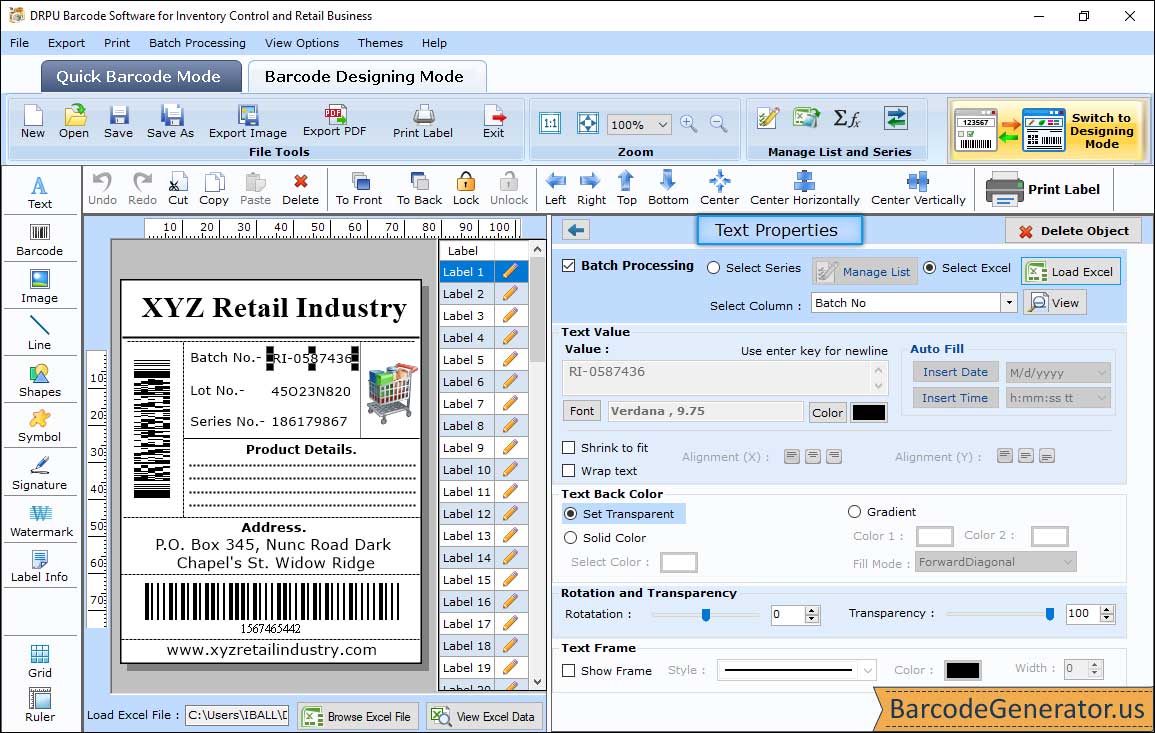
Task: Choose the Select Excel radio option
Action: point(930,268)
